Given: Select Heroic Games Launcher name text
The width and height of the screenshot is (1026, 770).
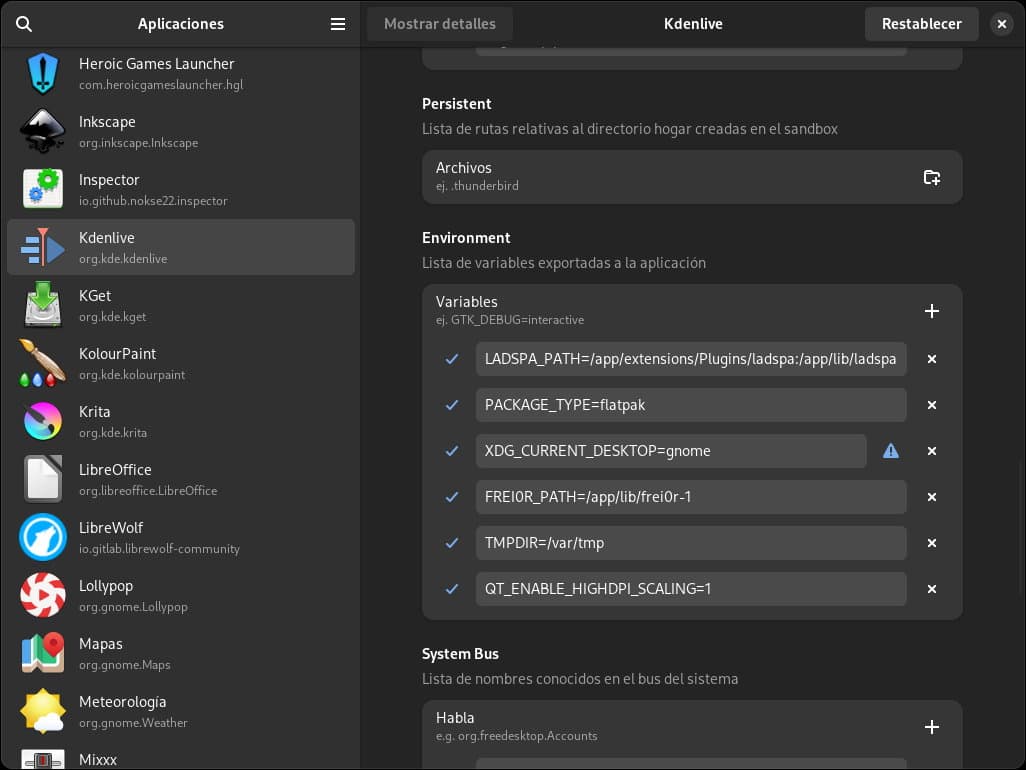Looking at the screenshot, I should pos(156,63).
